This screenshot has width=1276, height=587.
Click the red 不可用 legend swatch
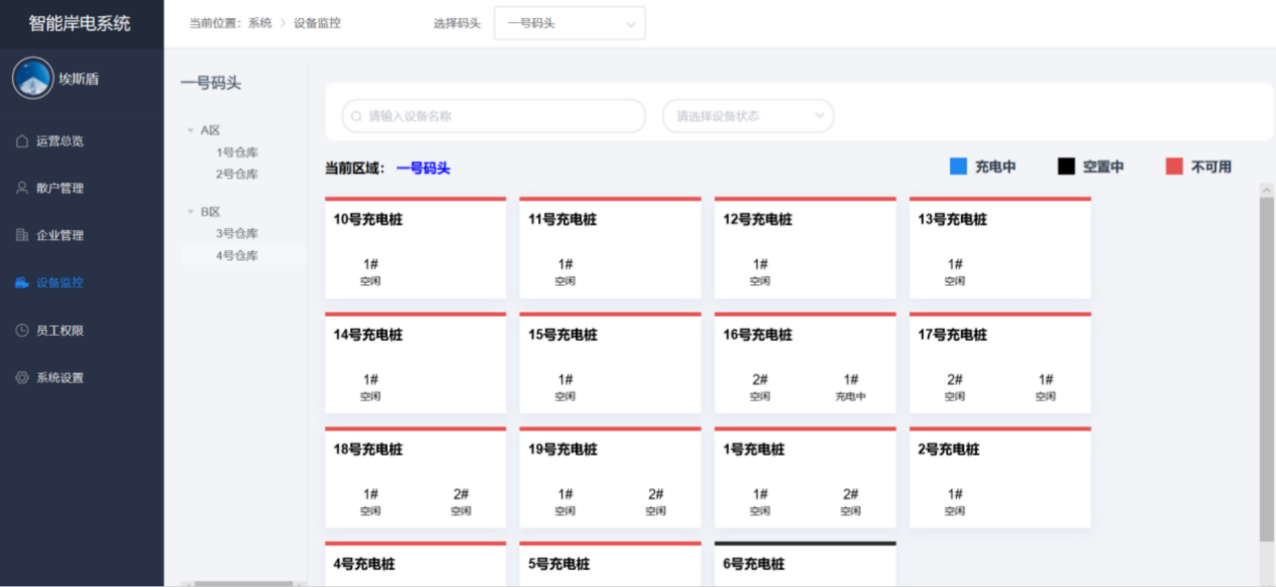[1174, 166]
